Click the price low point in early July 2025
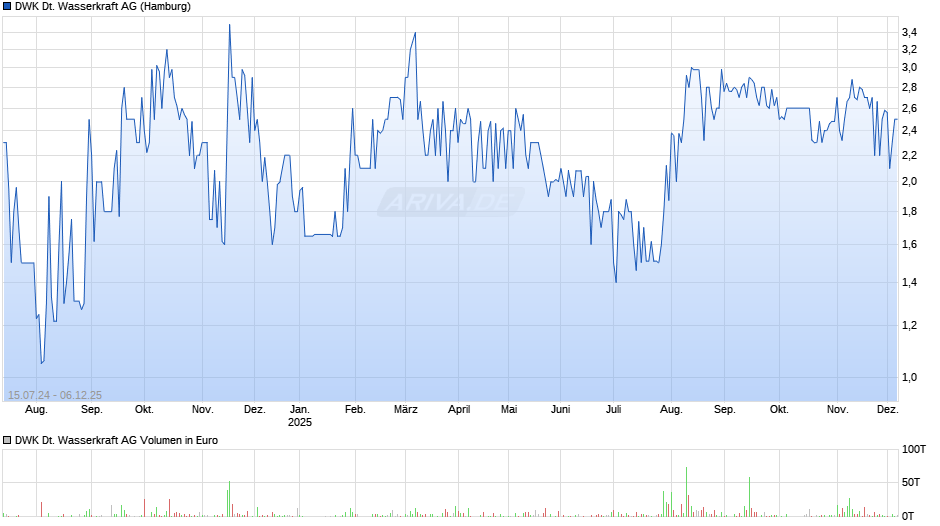The width and height of the screenshot is (940, 526). tap(616, 282)
